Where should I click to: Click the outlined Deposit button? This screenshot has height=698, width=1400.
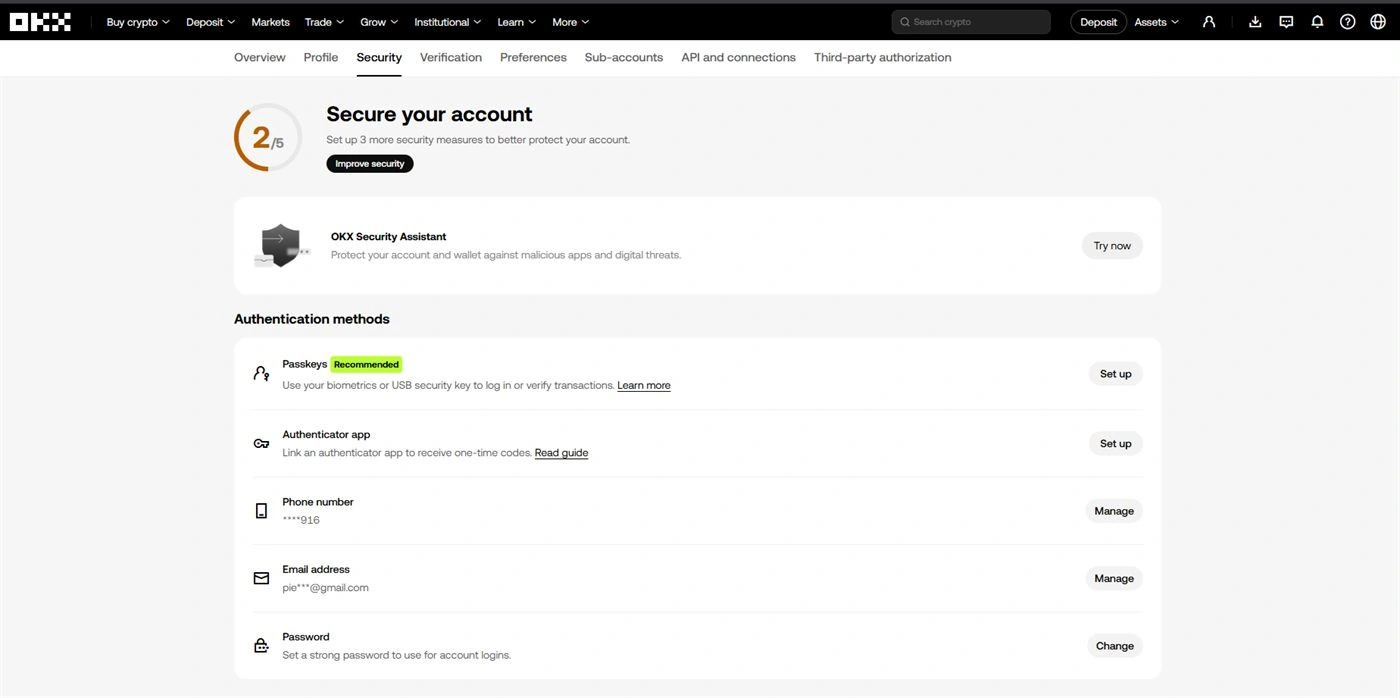click(x=1098, y=22)
